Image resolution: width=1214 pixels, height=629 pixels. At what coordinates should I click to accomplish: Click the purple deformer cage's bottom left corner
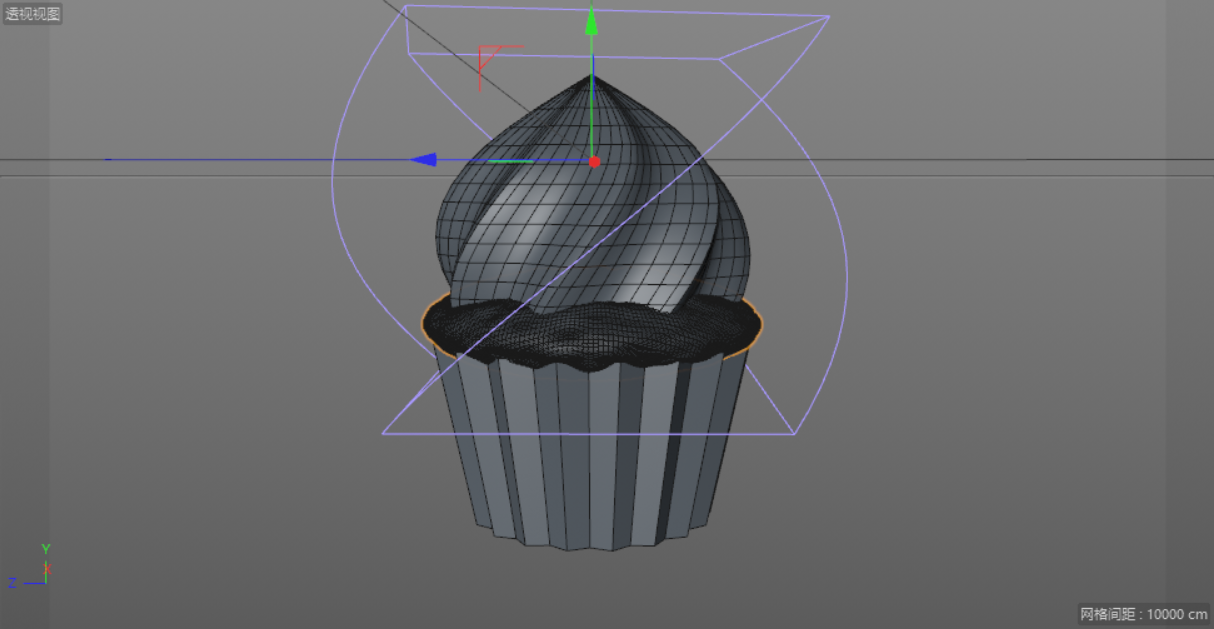pyautogui.click(x=384, y=434)
